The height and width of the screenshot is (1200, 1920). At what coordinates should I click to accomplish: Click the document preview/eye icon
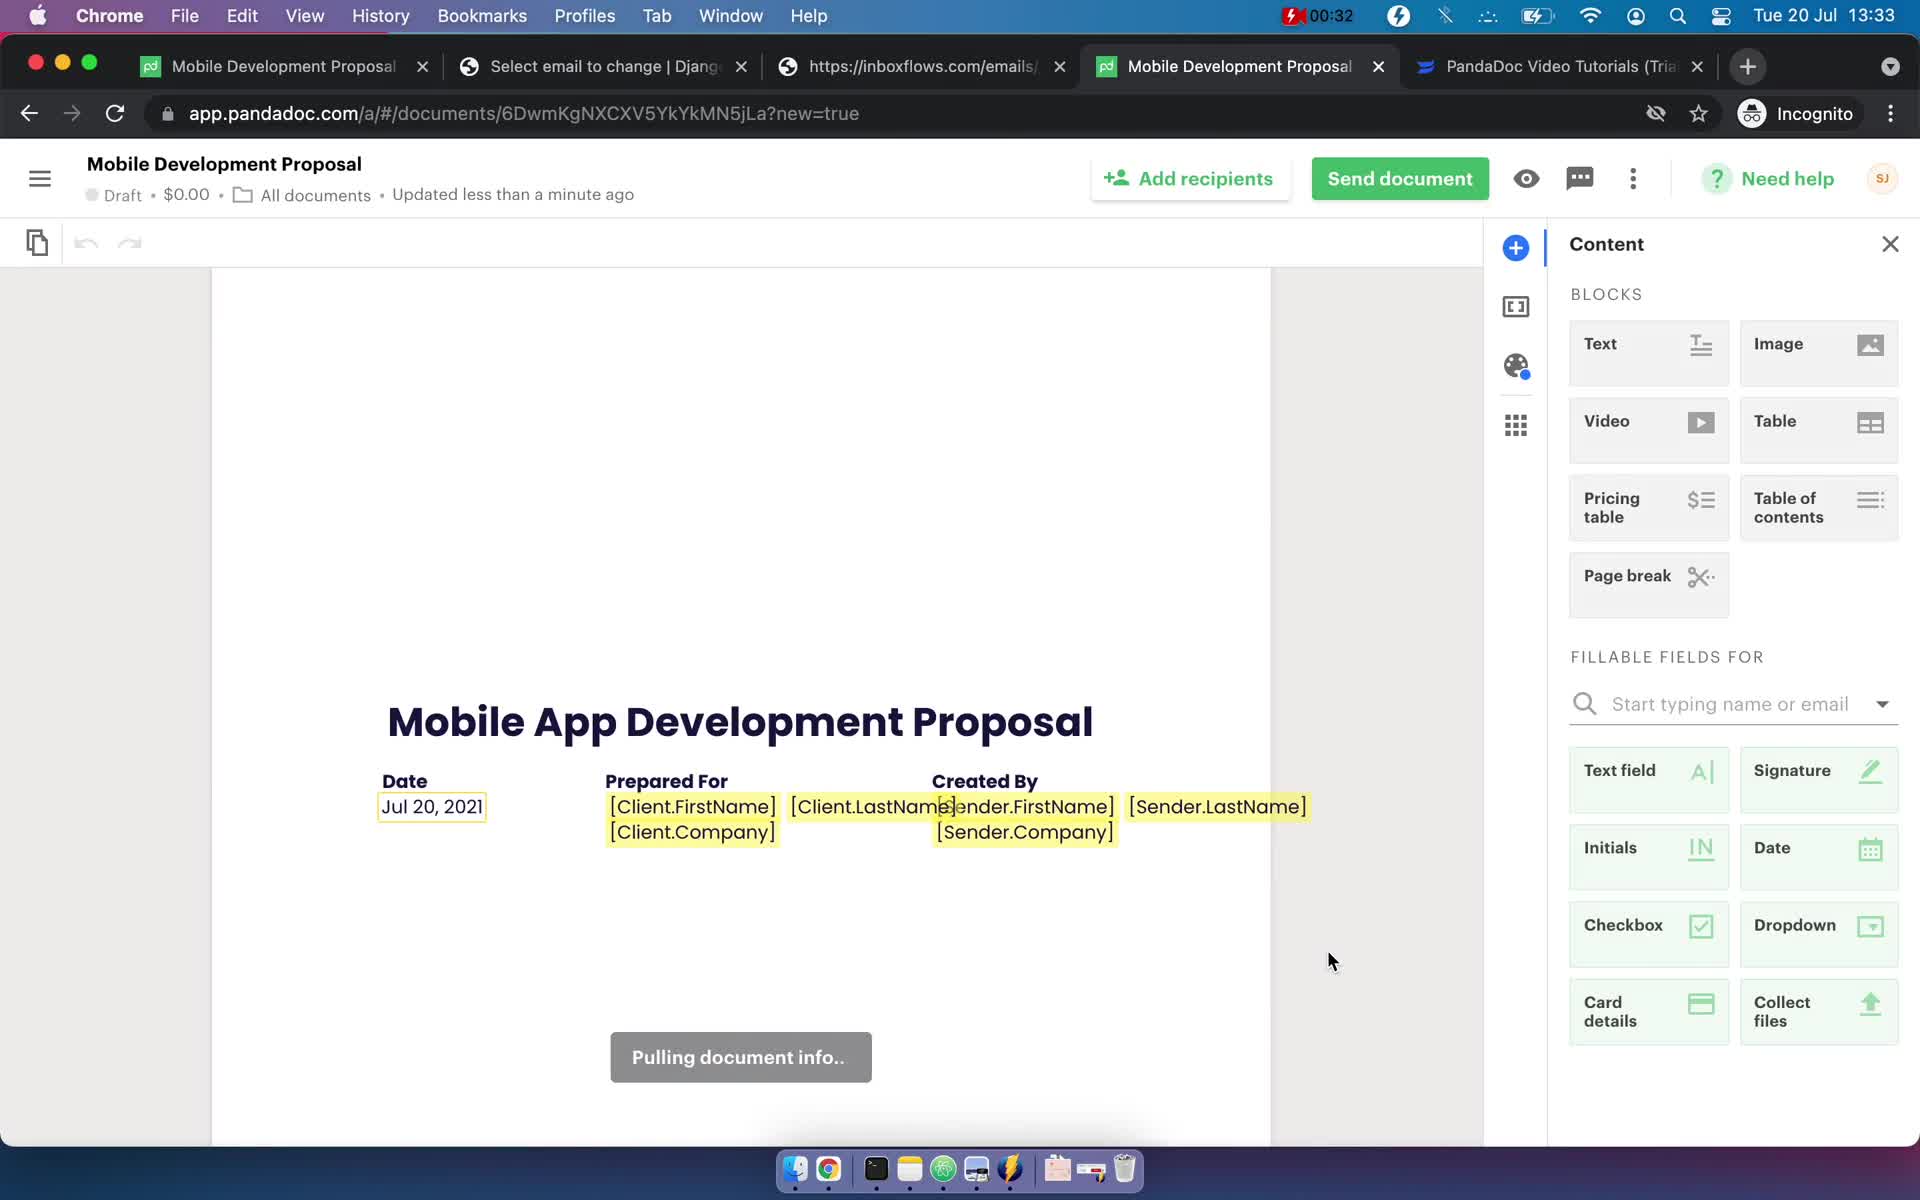coord(1526,178)
